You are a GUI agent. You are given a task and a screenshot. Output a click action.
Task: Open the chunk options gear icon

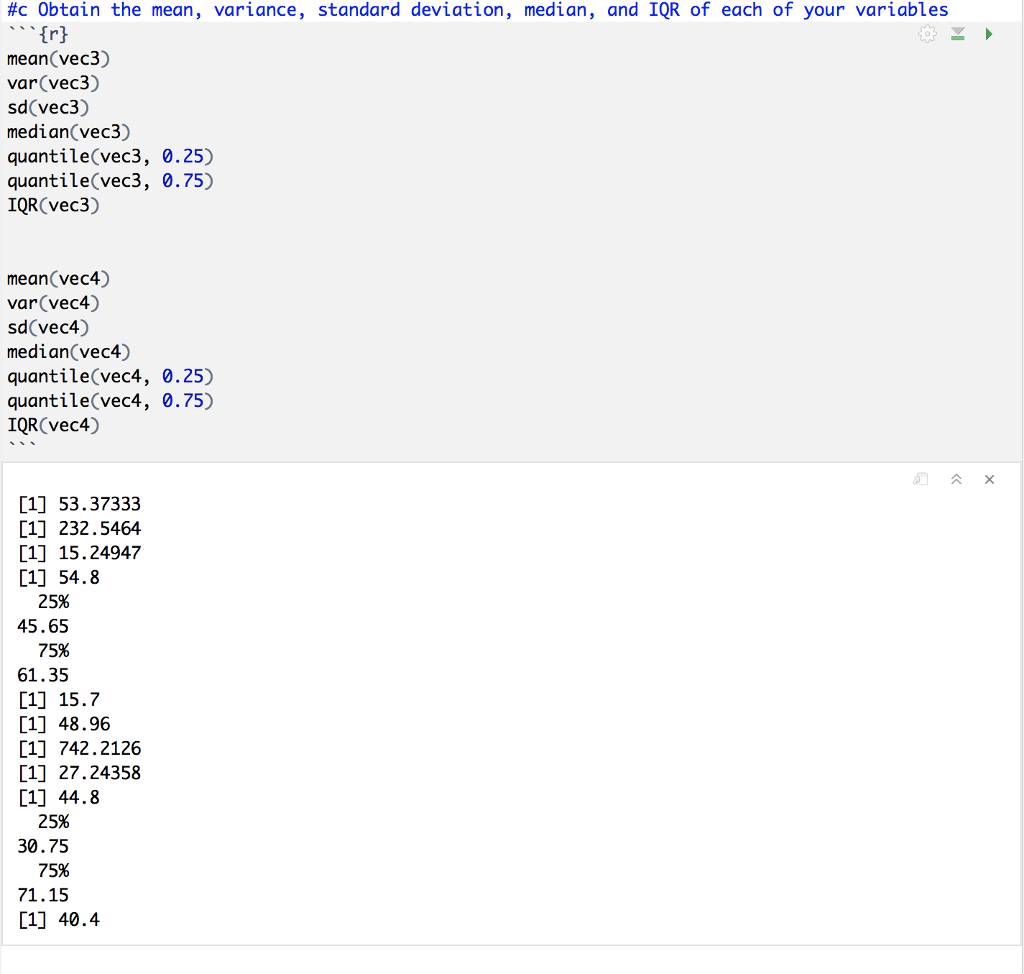pyautogui.click(x=926, y=33)
